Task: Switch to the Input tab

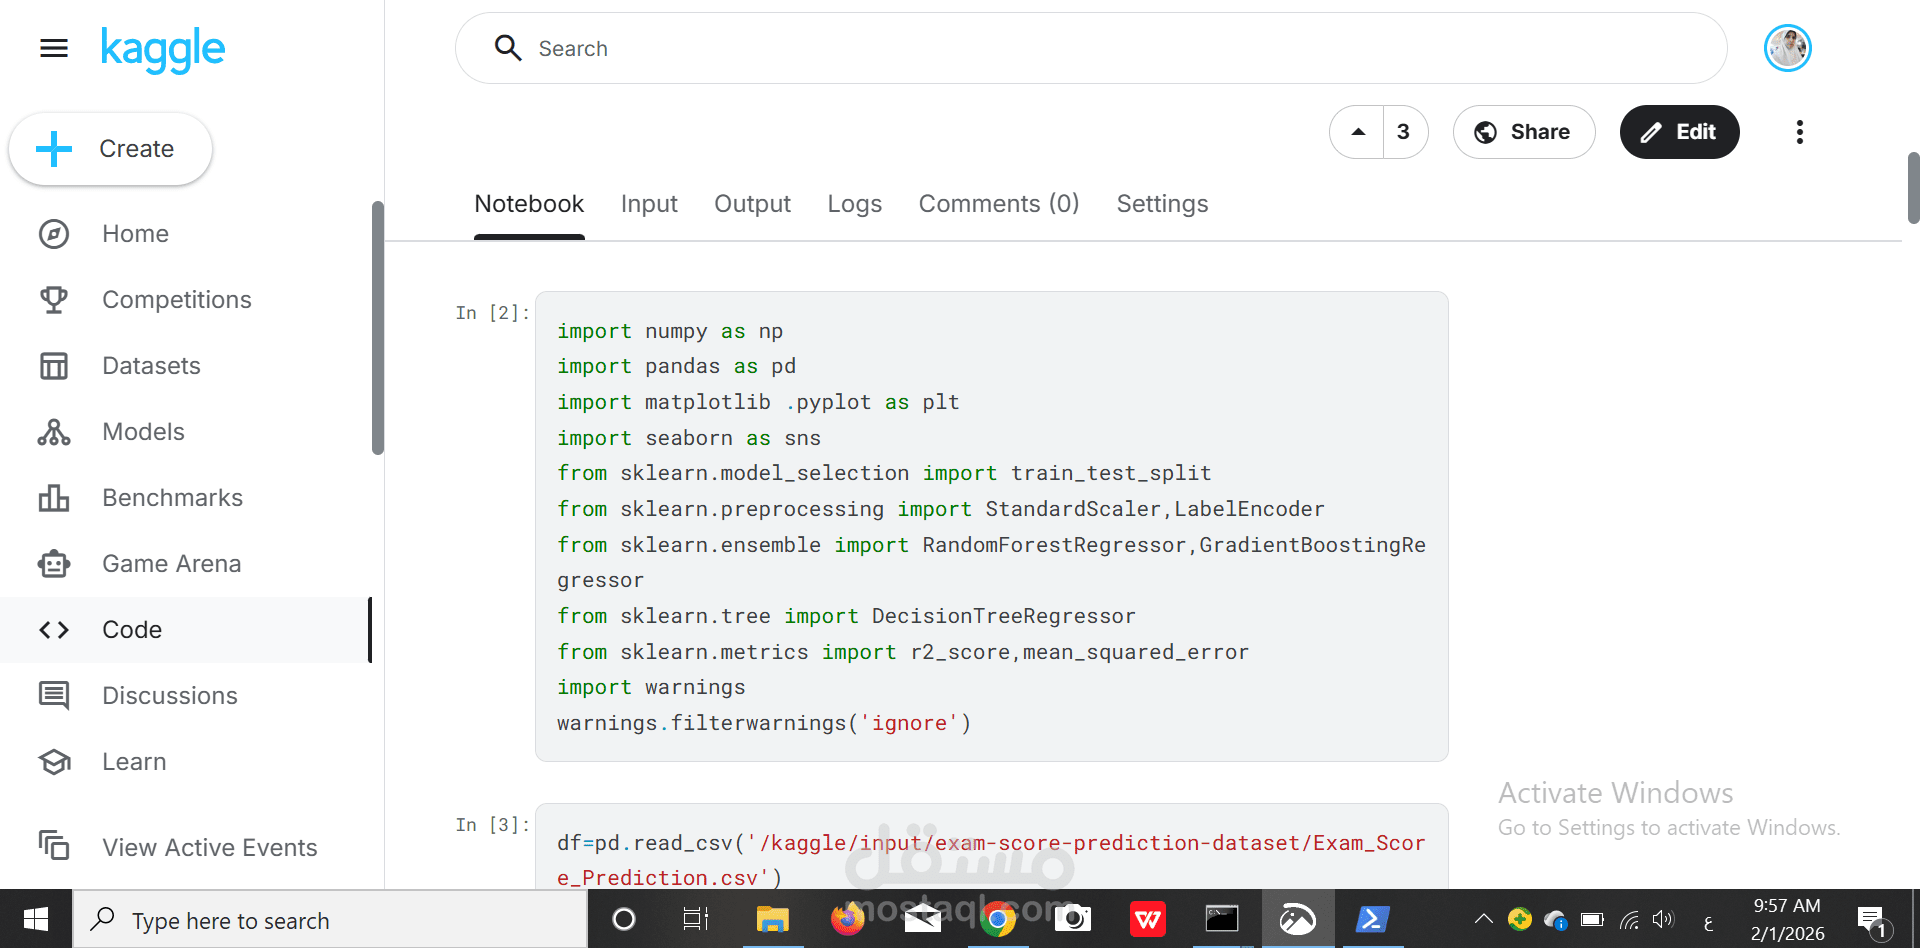Action: click(649, 204)
